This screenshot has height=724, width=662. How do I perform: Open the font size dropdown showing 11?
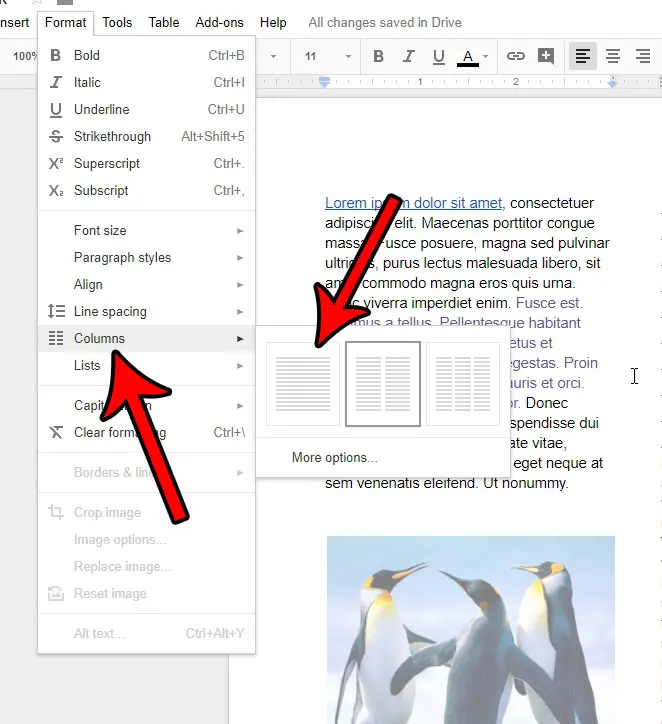coord(328,56)
